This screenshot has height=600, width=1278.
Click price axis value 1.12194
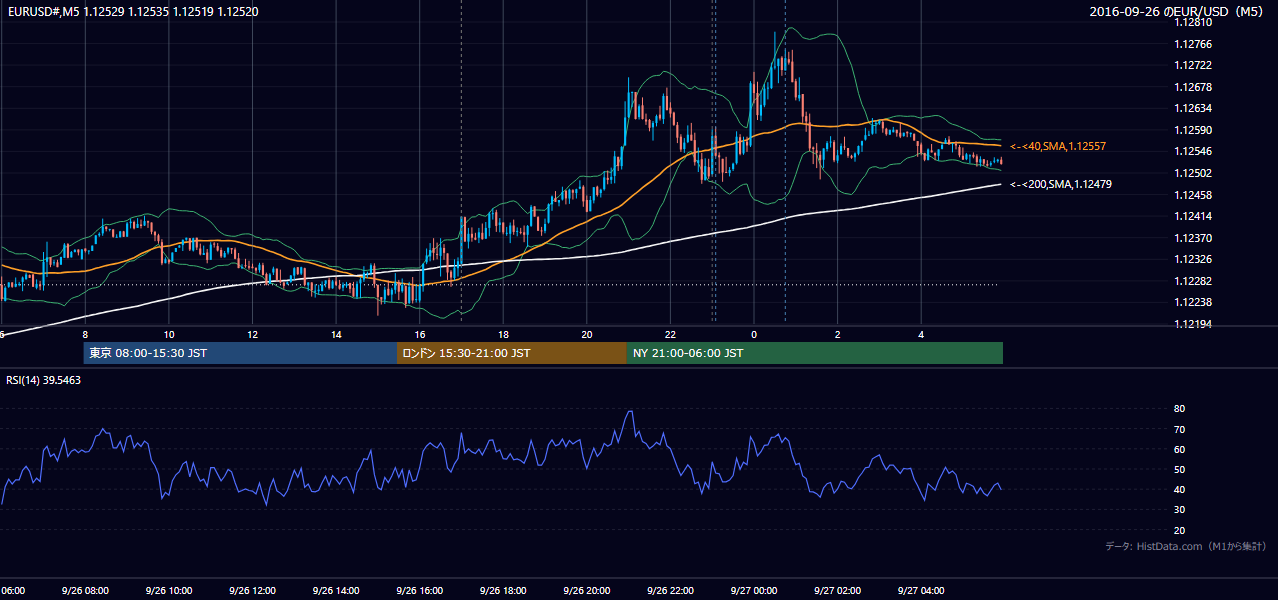click(x=1195, y=324)
